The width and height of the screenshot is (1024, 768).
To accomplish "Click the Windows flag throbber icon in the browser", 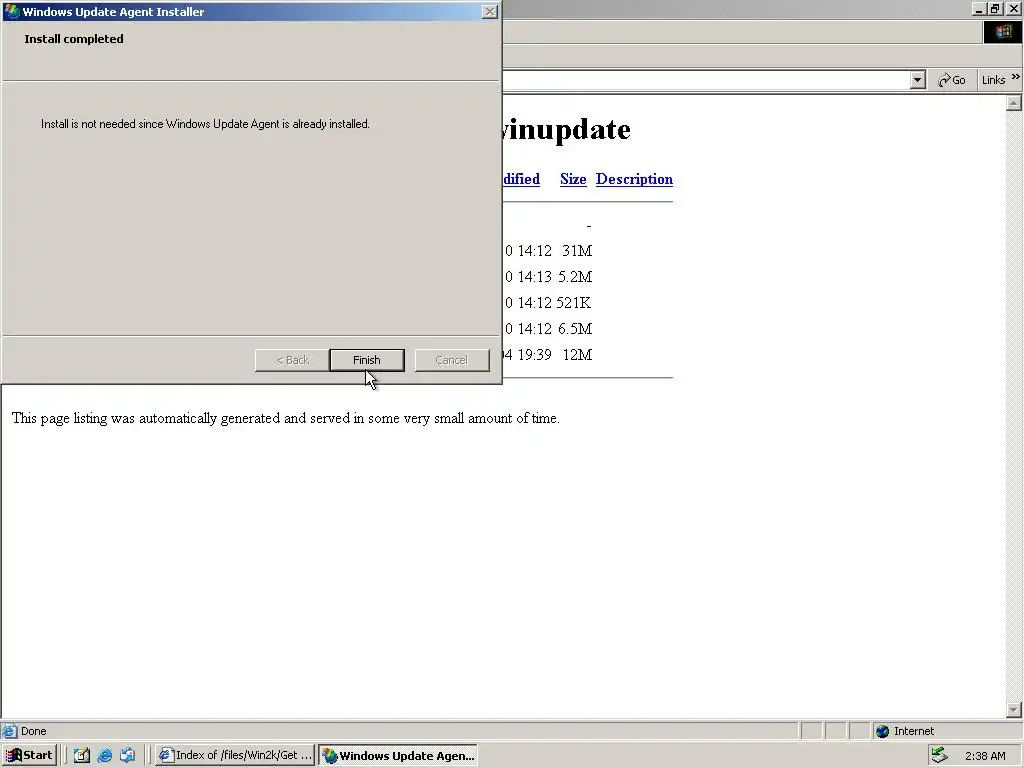I will [x=1002, y=32].
